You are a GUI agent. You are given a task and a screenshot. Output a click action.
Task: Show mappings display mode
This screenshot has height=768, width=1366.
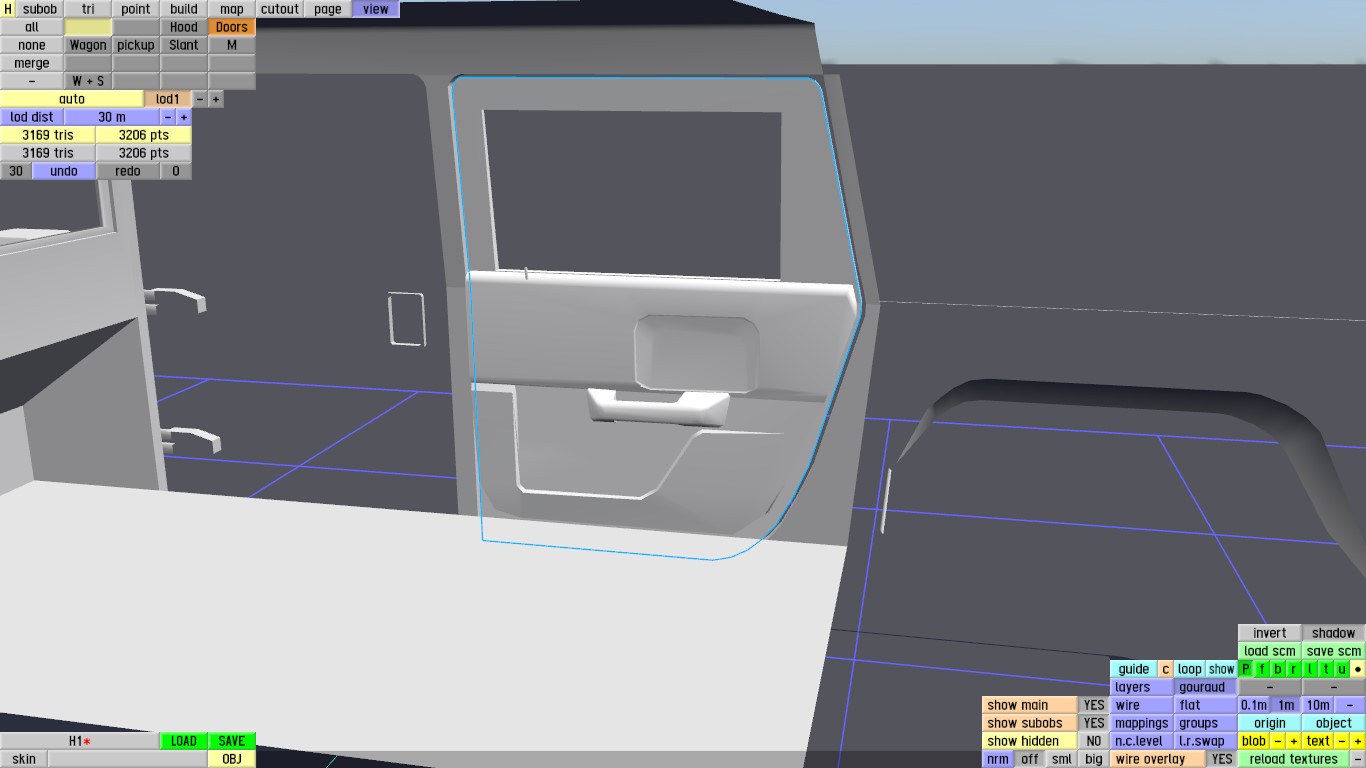[1142, 723]
